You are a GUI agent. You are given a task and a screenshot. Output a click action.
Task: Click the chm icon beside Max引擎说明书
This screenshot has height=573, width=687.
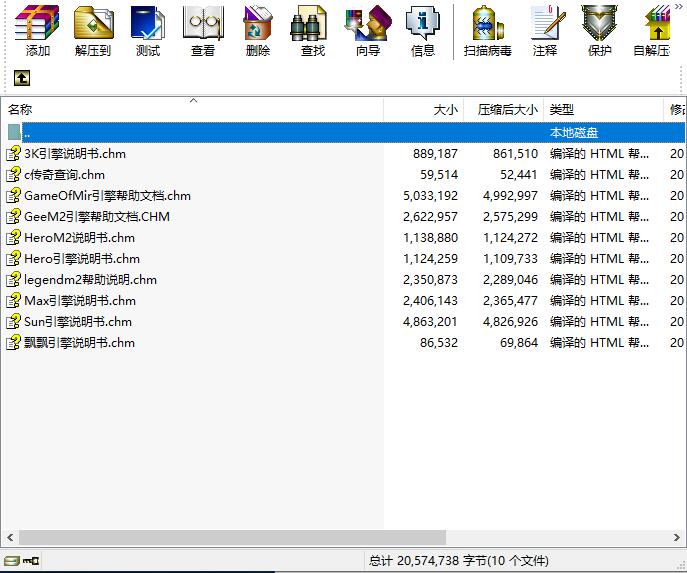coord(13,301)
